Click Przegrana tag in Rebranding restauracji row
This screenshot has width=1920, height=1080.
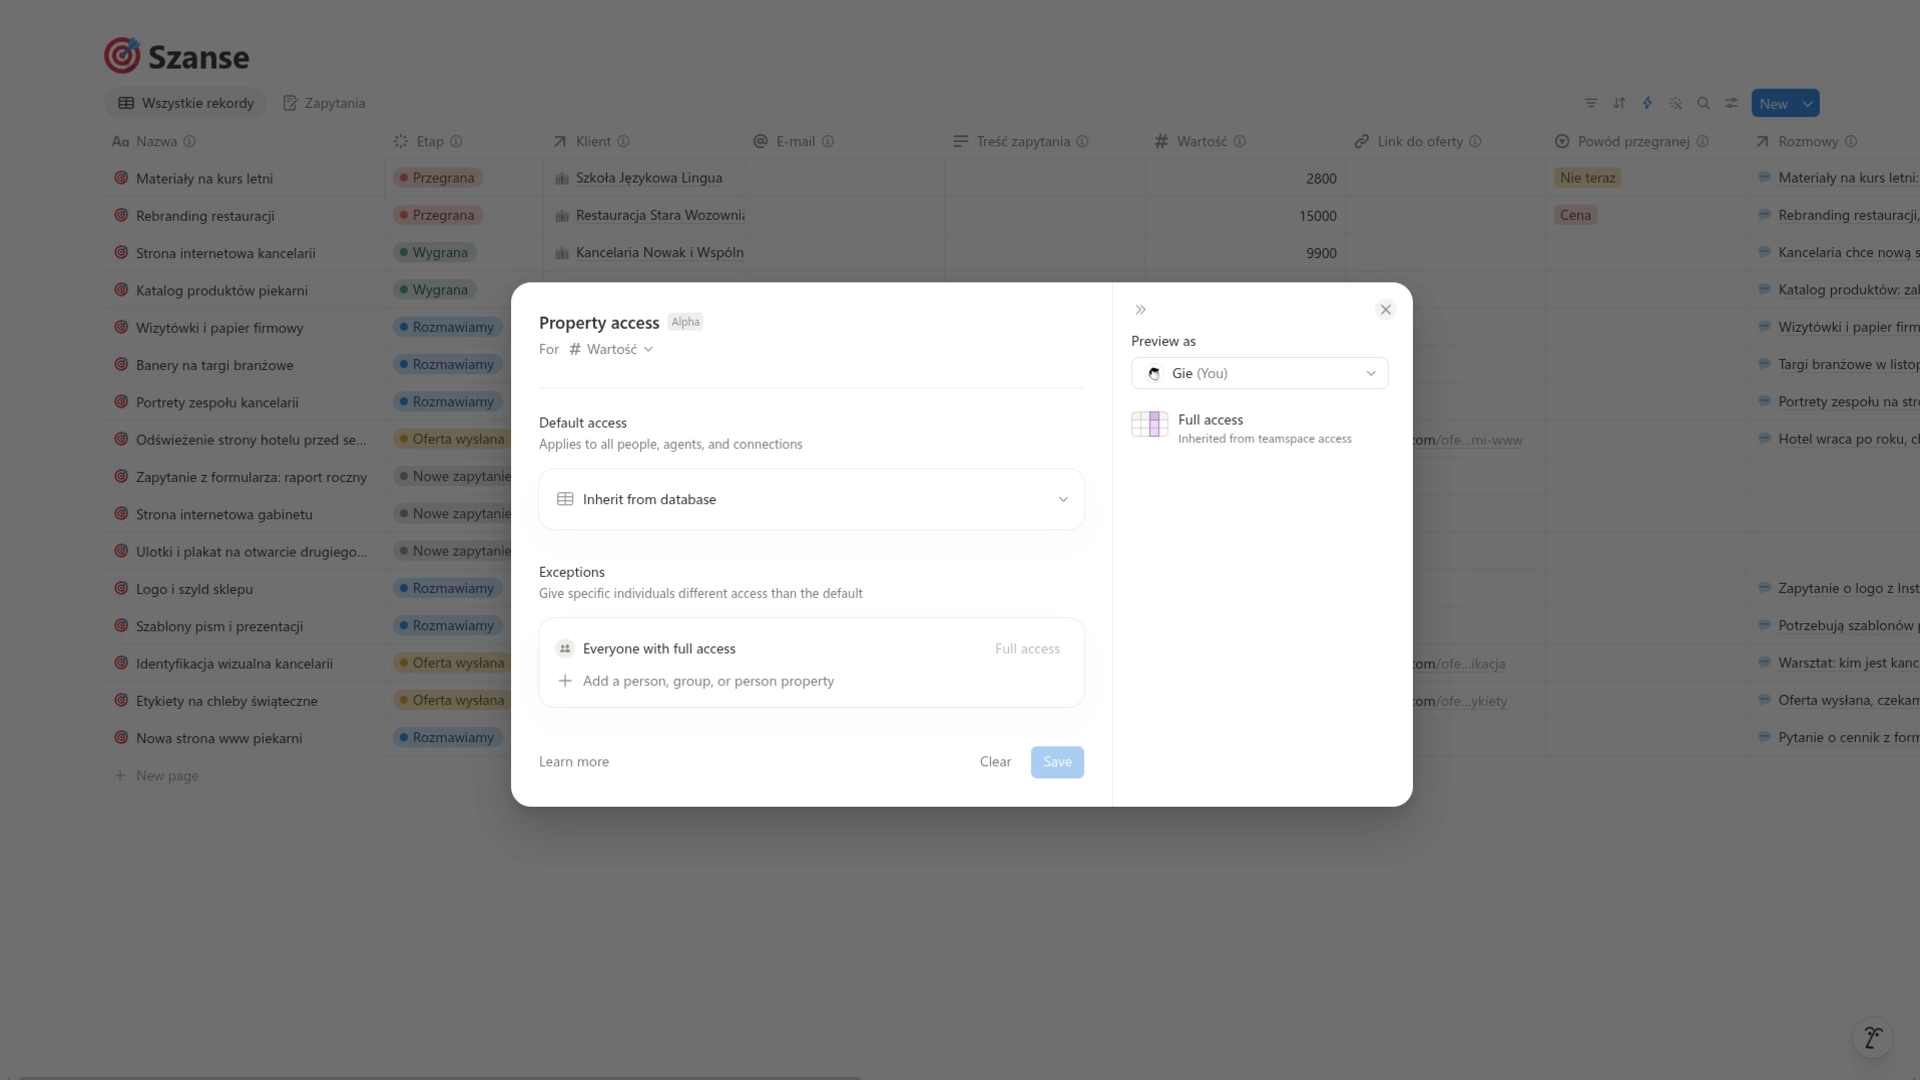(437, 215)
